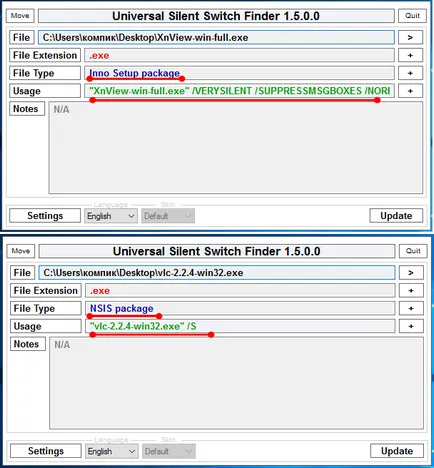Click File Extension label in vlc window
The image size is (434, 468).
46,291
